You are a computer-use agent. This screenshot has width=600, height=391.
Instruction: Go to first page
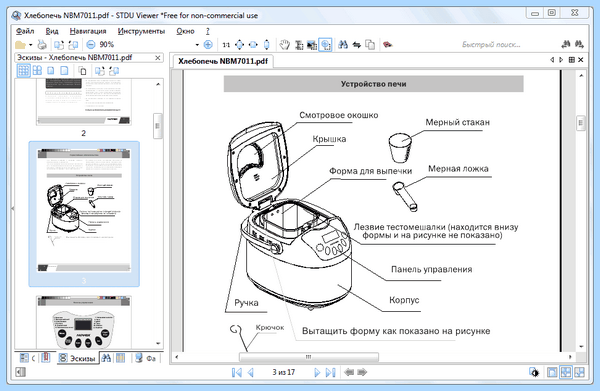click(x=237, y=372)
